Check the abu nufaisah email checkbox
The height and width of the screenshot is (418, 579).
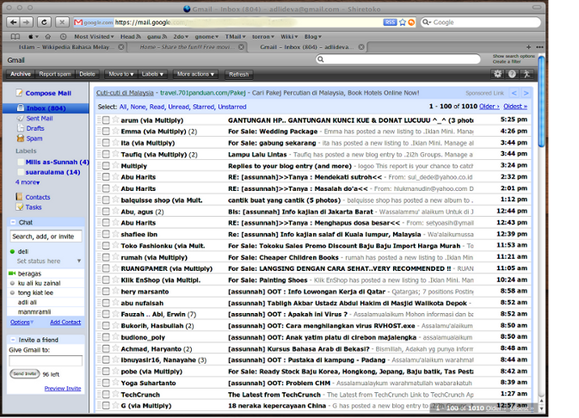coord(106,303)
